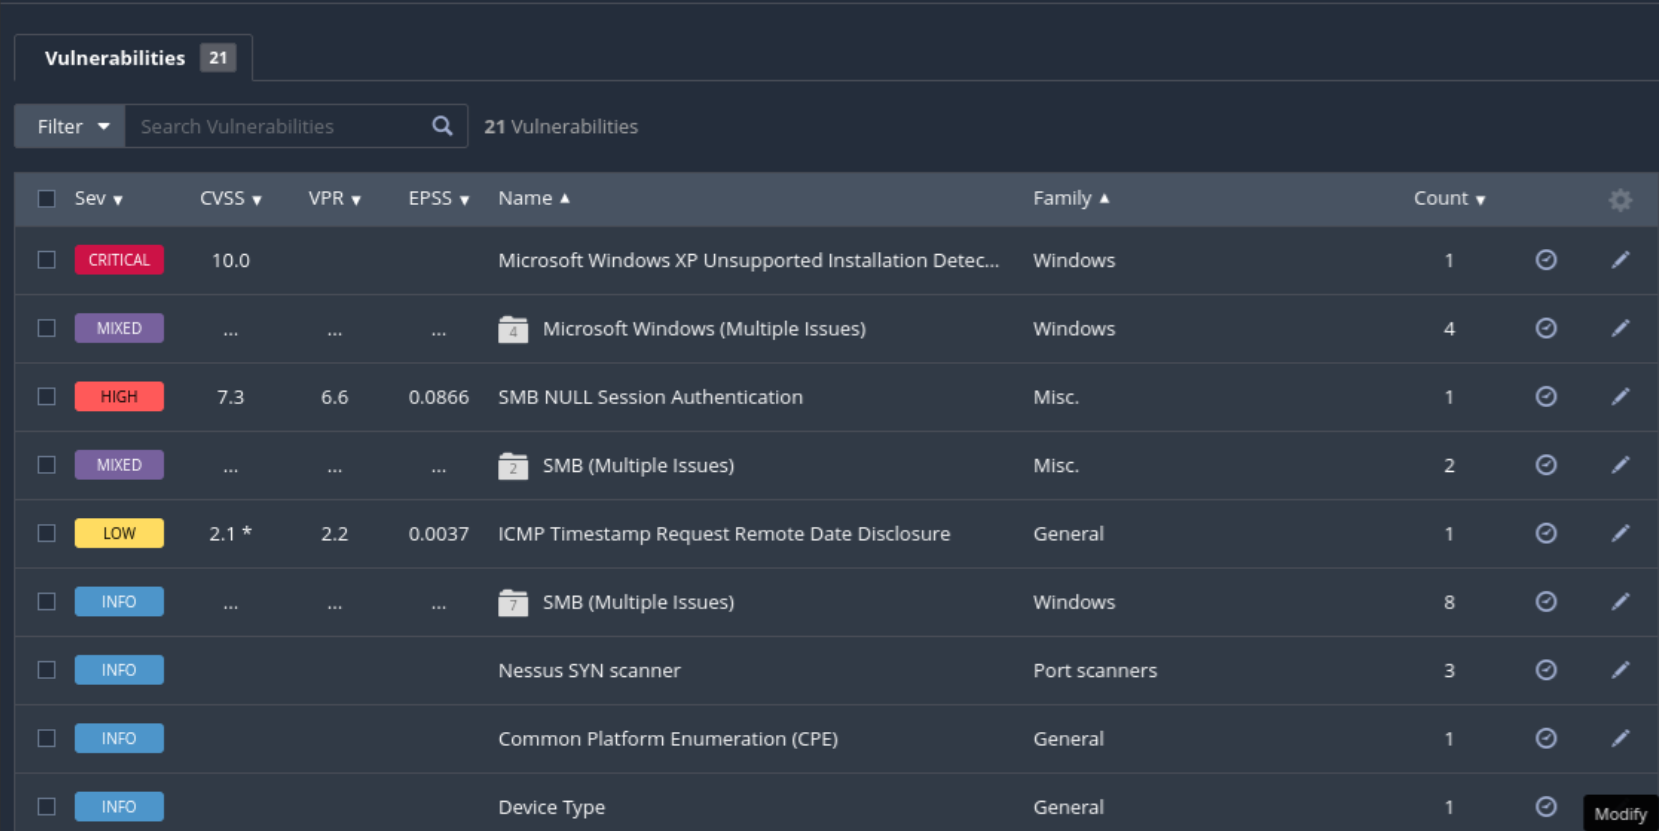Tick the checkbox for the CRITICAL vulnerability row

[47, 260]
